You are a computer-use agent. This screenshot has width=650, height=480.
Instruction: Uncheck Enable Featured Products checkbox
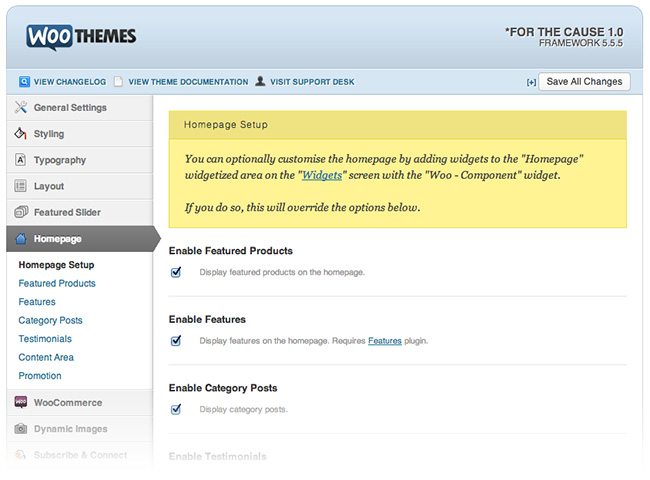[x=176, y=272]
